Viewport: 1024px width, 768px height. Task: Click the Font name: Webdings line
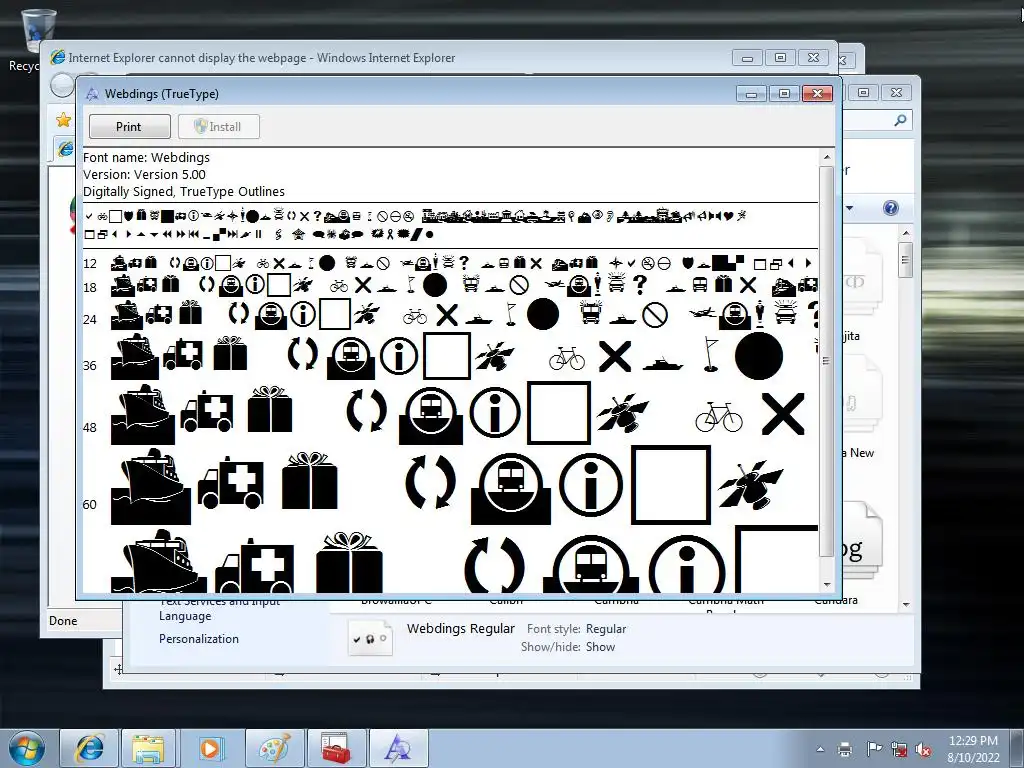(146, 157)
